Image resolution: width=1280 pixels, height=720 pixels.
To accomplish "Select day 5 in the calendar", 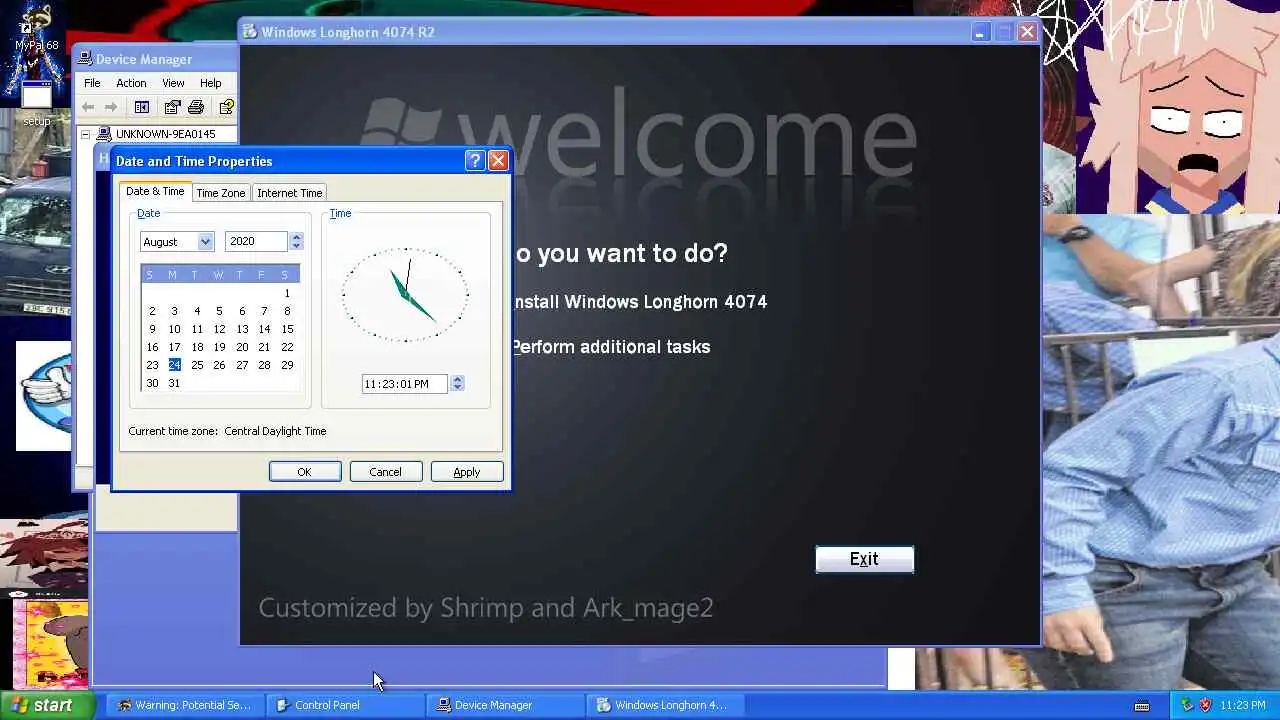I will (x=219, y=311).
